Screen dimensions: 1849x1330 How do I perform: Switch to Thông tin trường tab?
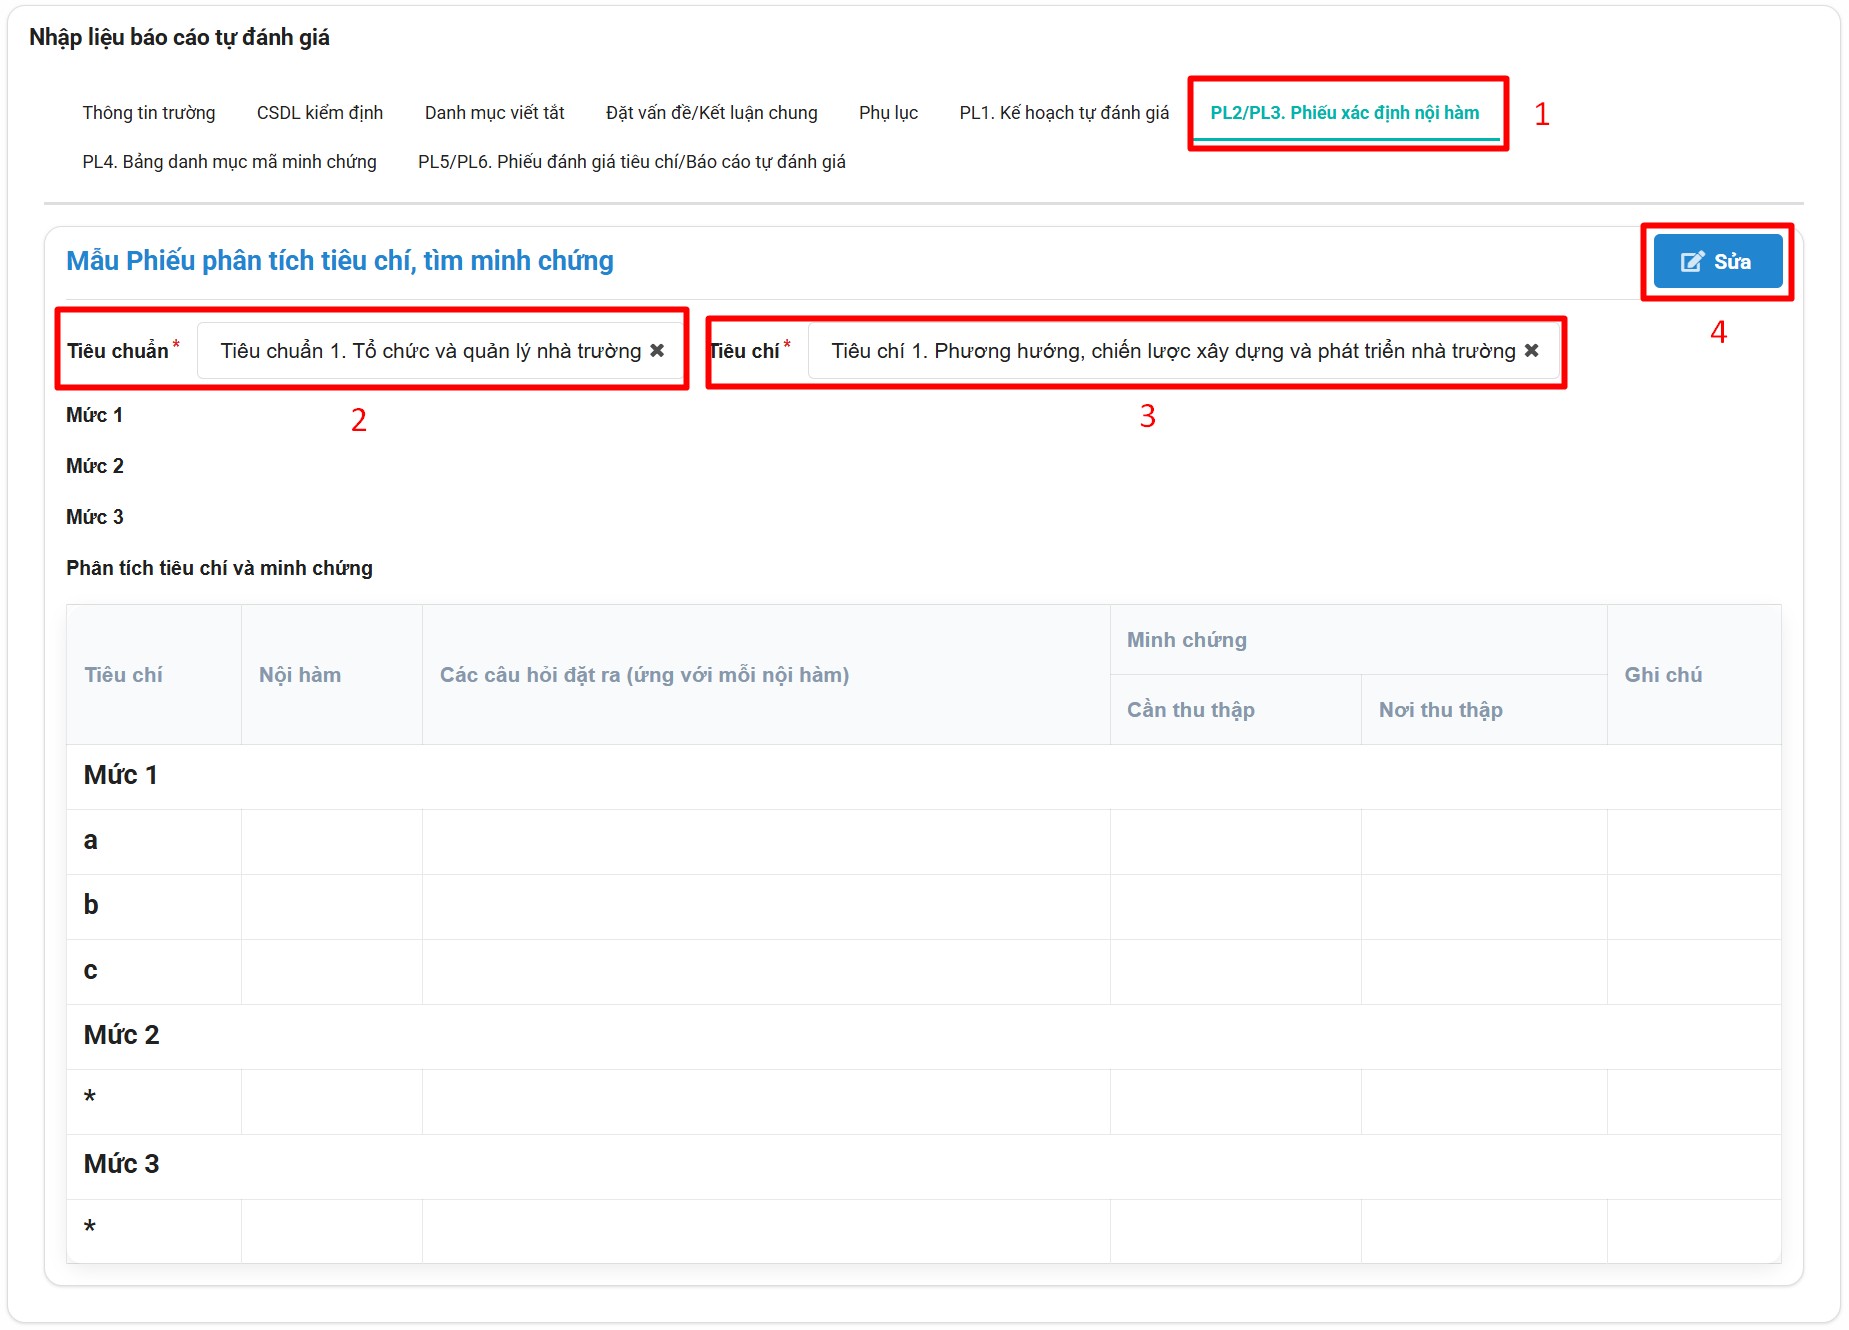149,113
